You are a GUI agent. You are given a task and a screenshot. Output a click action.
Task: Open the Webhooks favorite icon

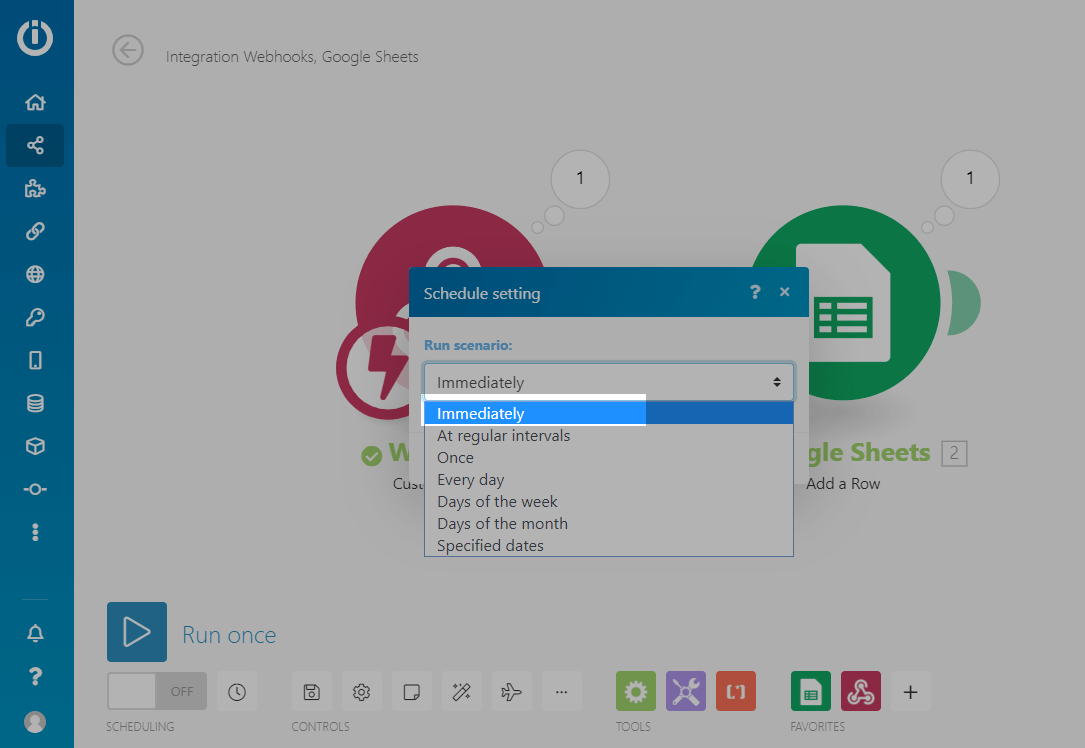tap(861, 691)
